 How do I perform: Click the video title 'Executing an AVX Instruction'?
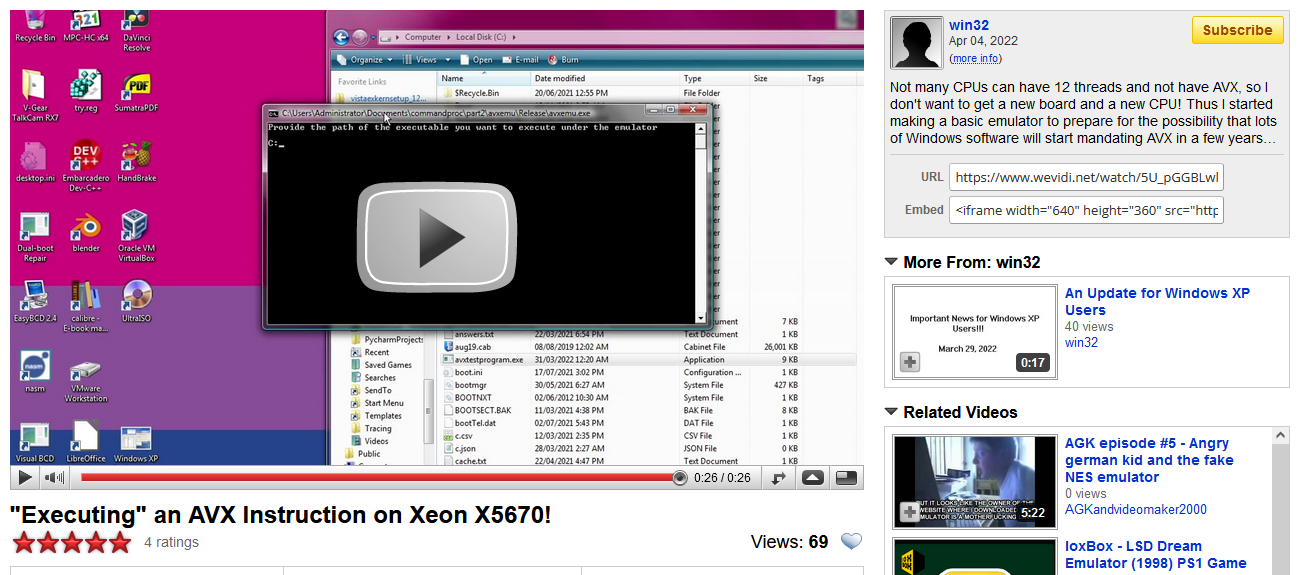[280, 515]
